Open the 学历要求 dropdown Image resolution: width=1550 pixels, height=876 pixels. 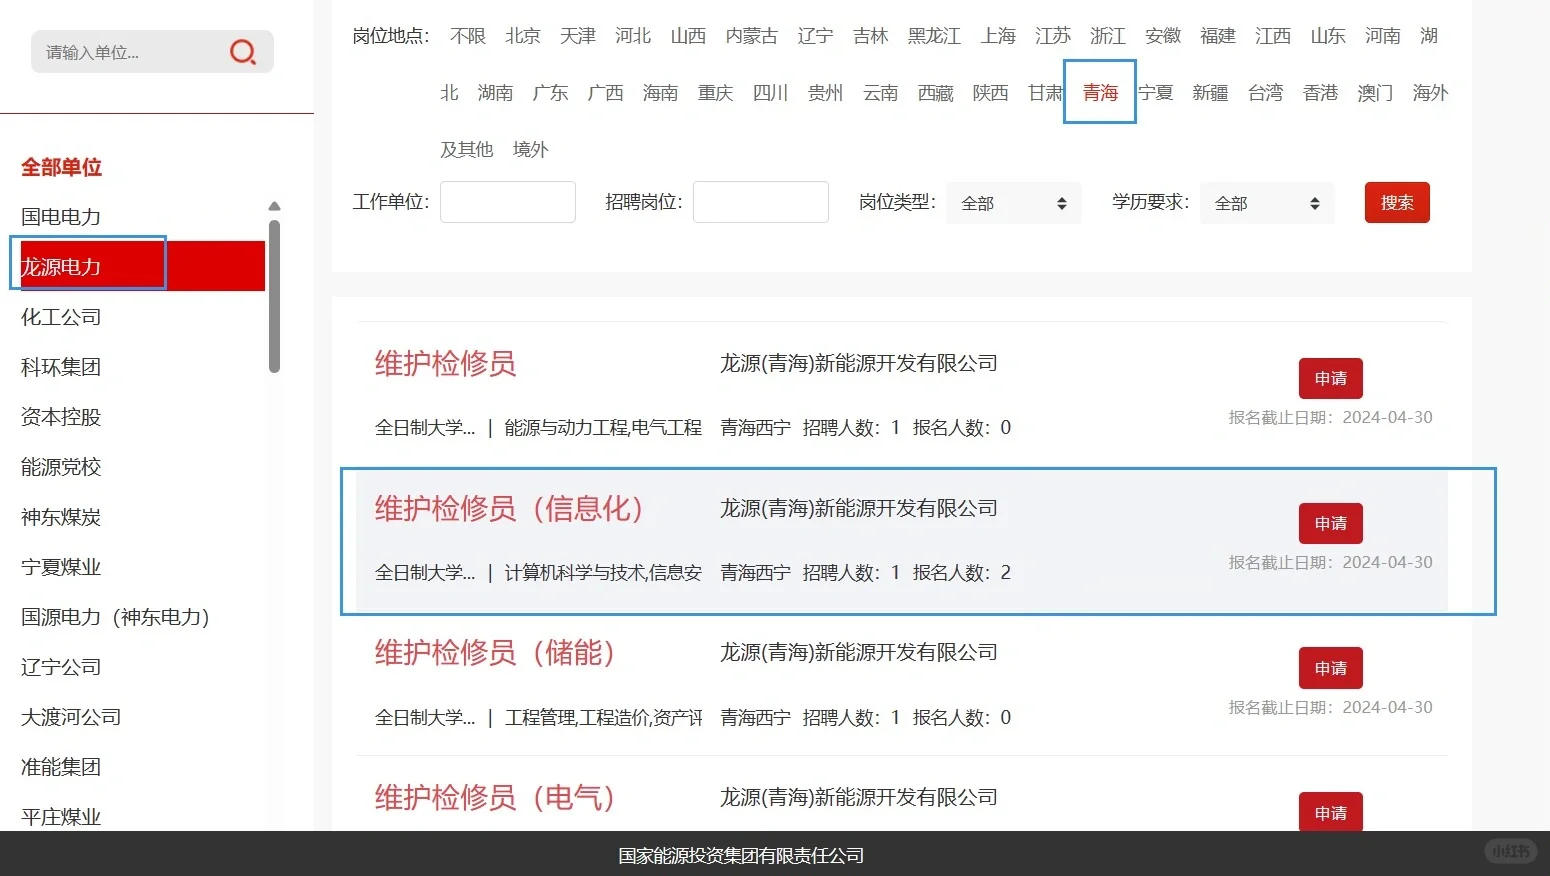pyautogui.click(x=1267, y=203)
